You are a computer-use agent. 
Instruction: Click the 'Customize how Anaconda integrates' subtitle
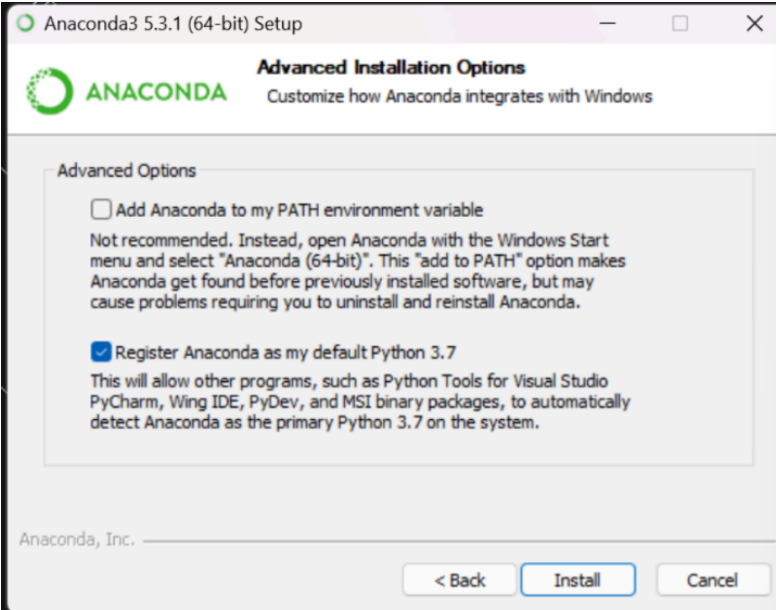coord(459,96)
